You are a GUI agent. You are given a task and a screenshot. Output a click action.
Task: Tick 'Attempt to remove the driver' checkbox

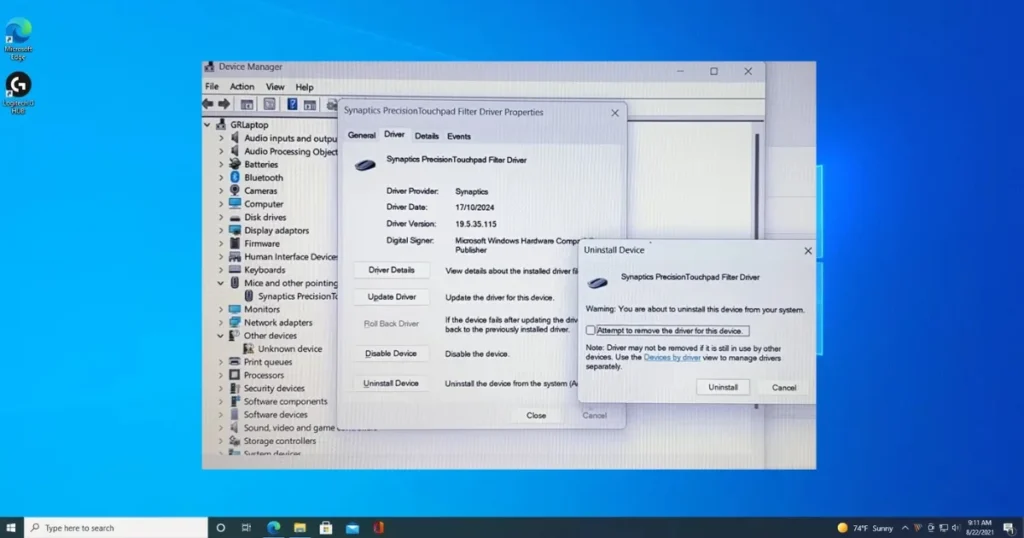[590, 330]
